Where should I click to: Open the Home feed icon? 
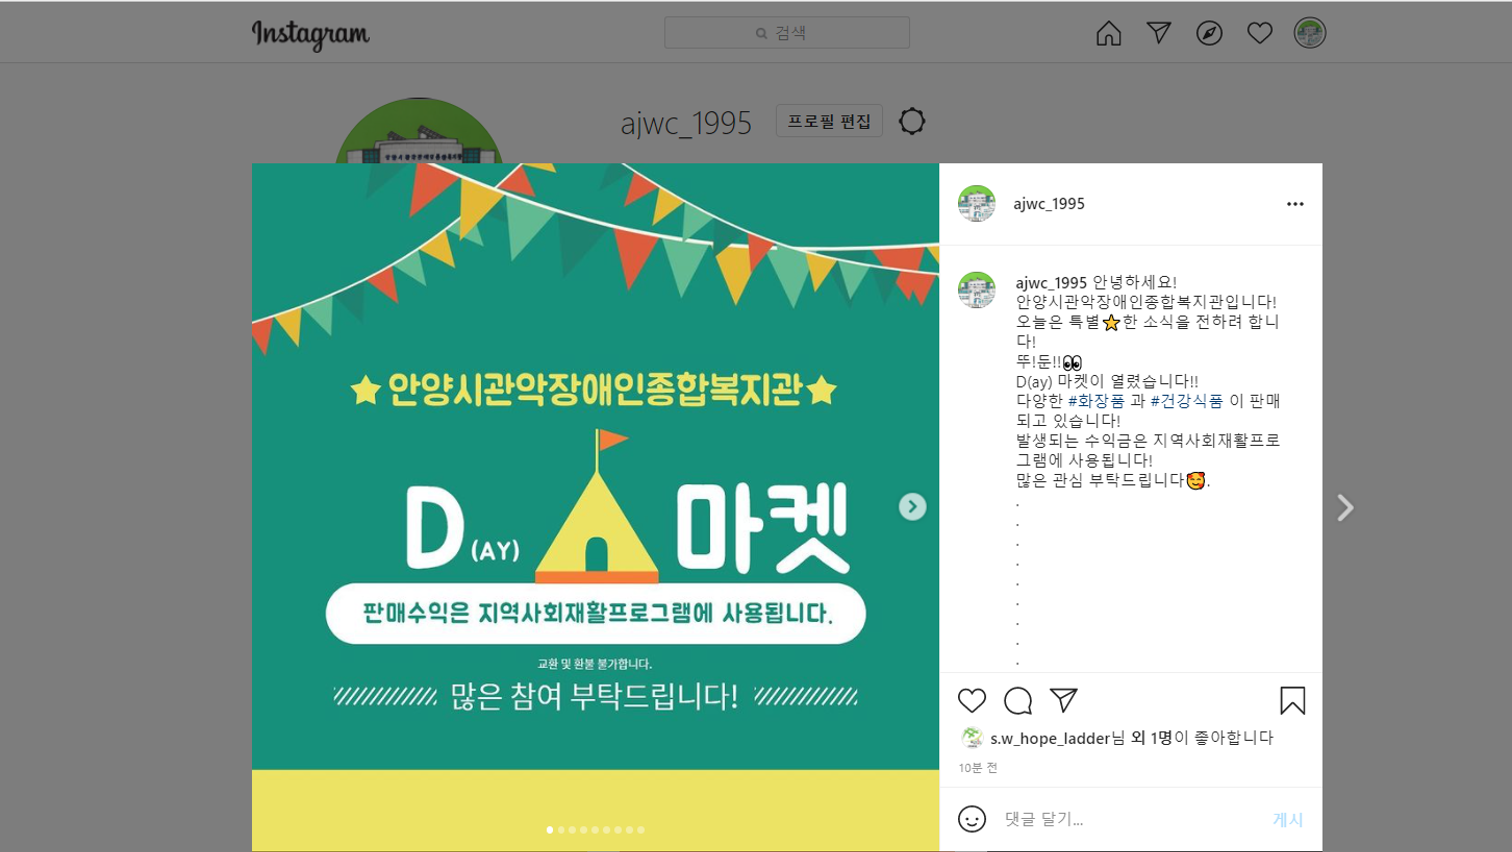[x=1108, y=33]
